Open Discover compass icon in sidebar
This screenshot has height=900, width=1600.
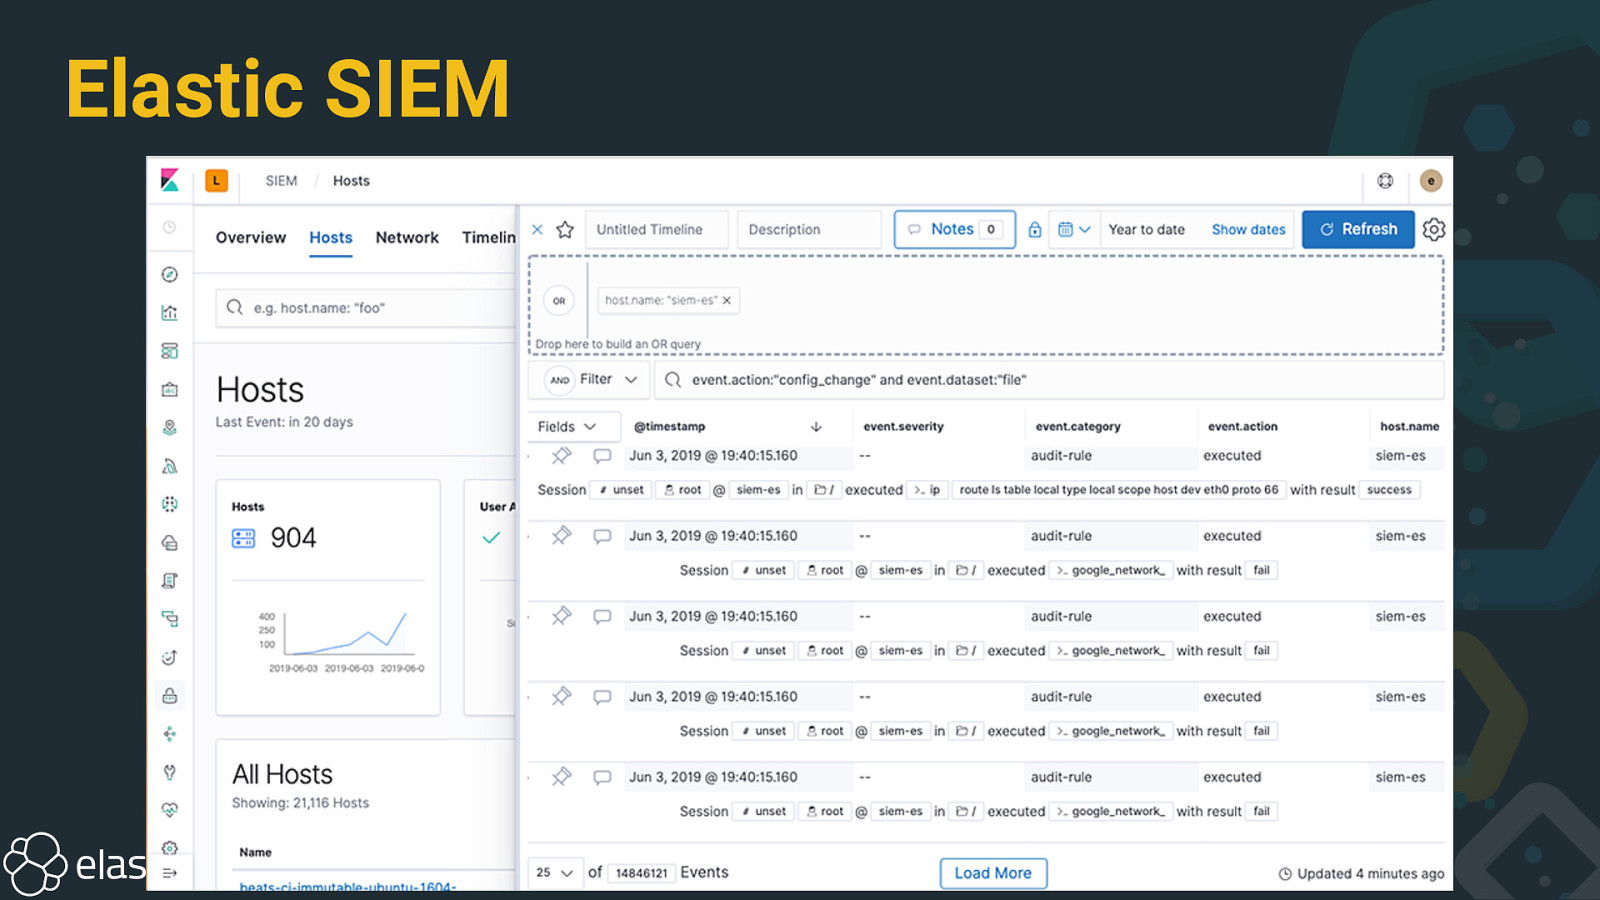point(170,274)
